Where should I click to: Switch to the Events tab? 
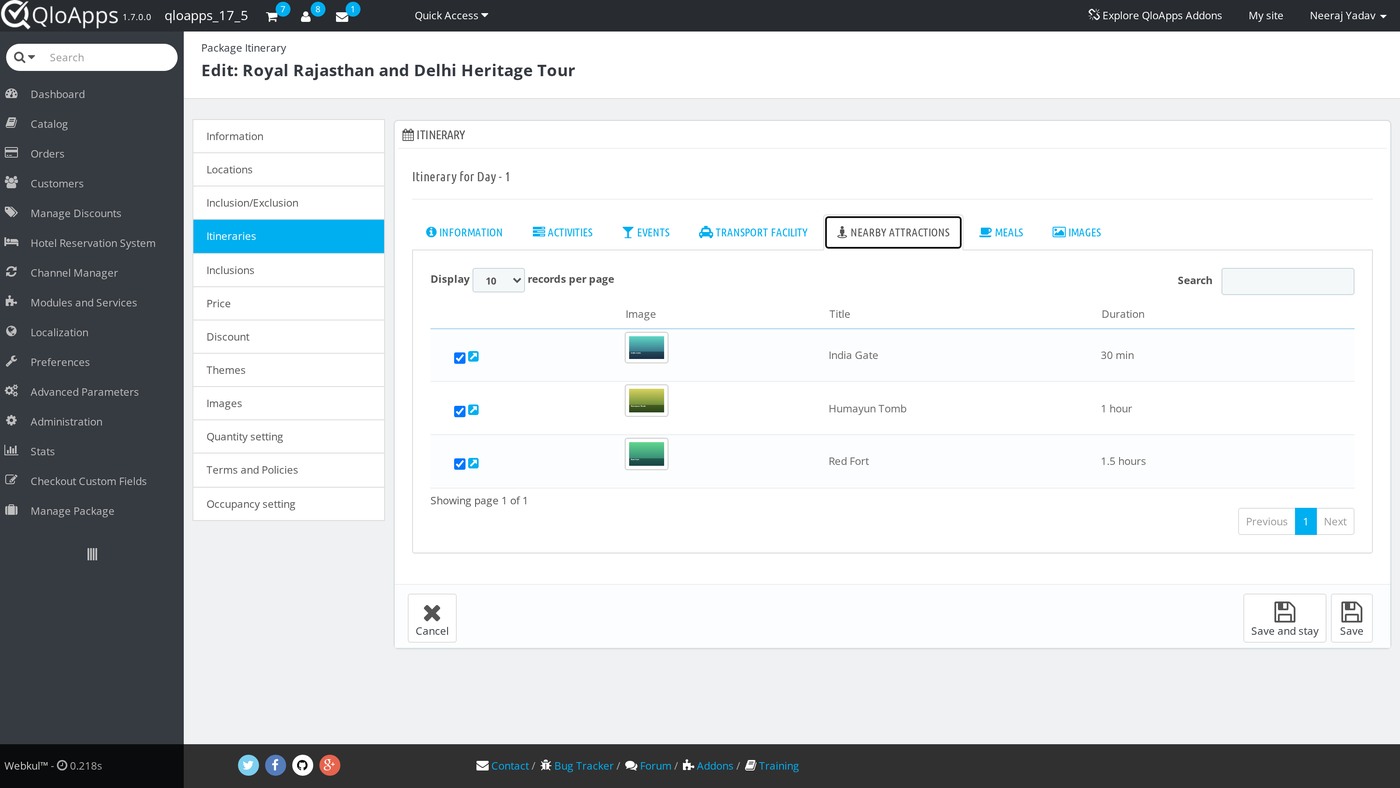[x=646, y=233]
